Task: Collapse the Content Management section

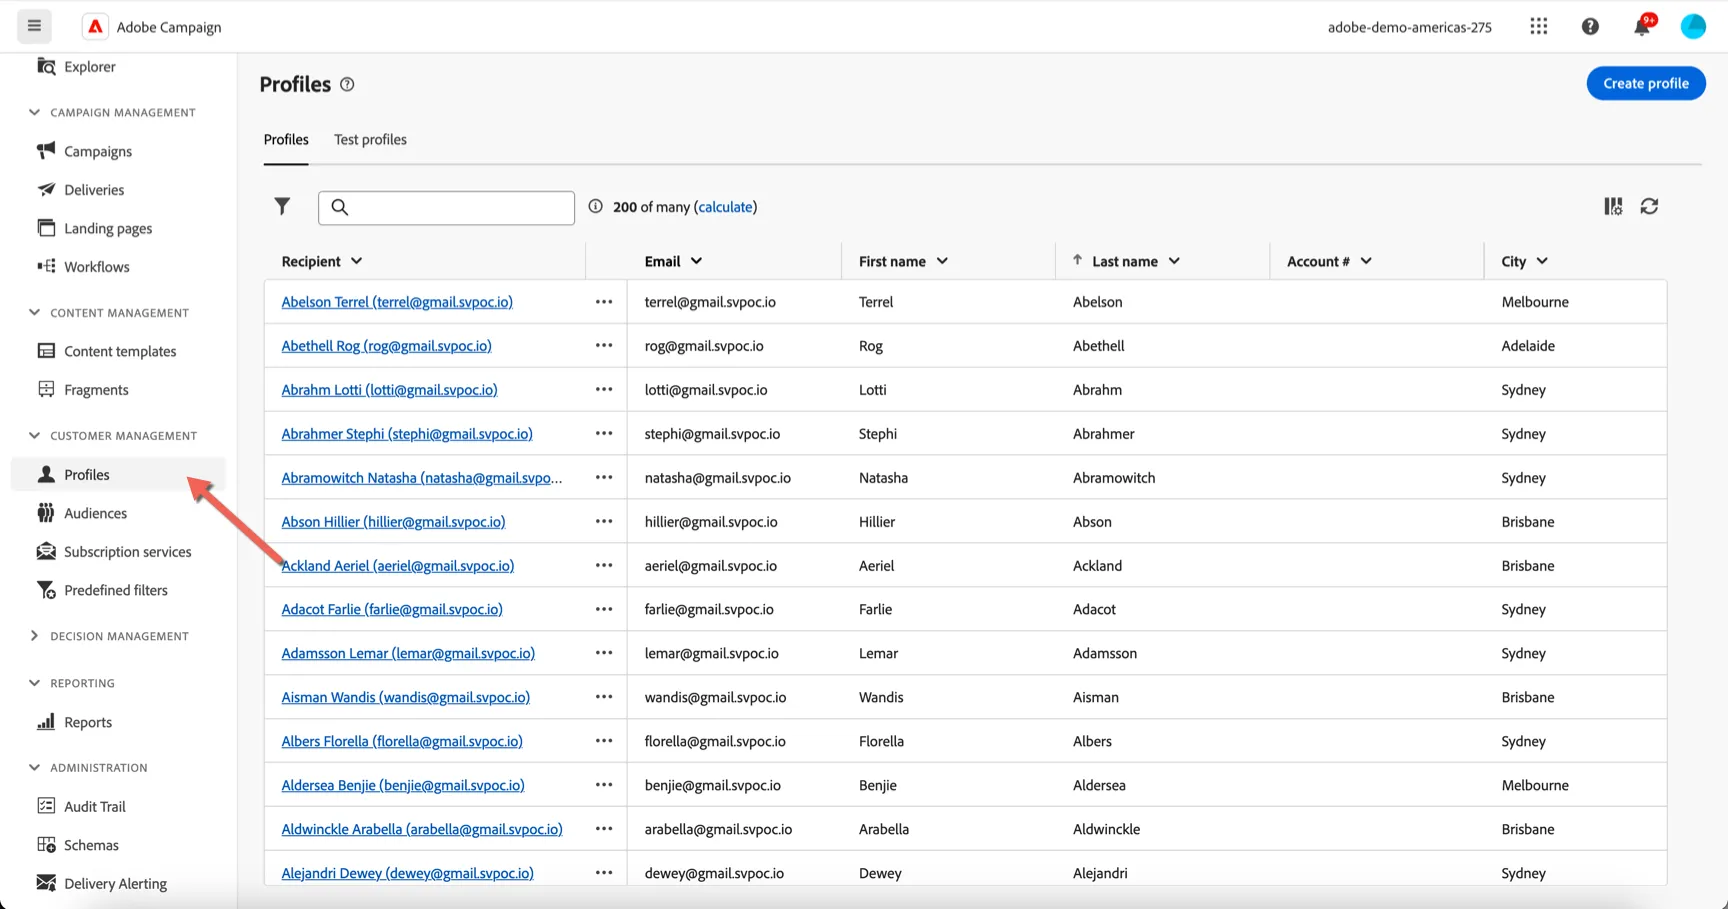Action: pyautogui.click(x=35, y=313)
